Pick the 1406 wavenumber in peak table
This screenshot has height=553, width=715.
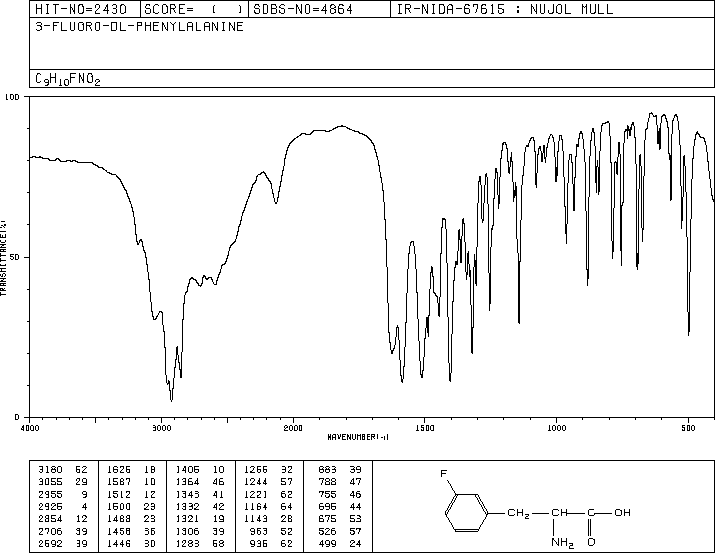[187, 470]
